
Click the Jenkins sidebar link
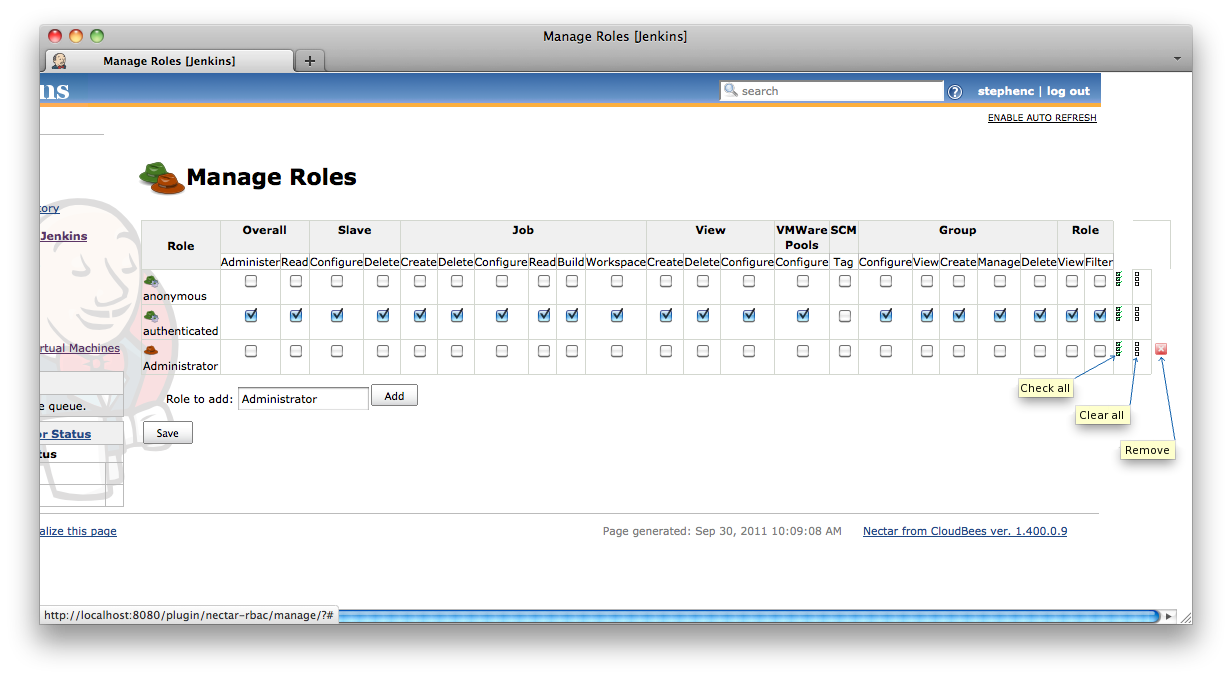(63, 236)
